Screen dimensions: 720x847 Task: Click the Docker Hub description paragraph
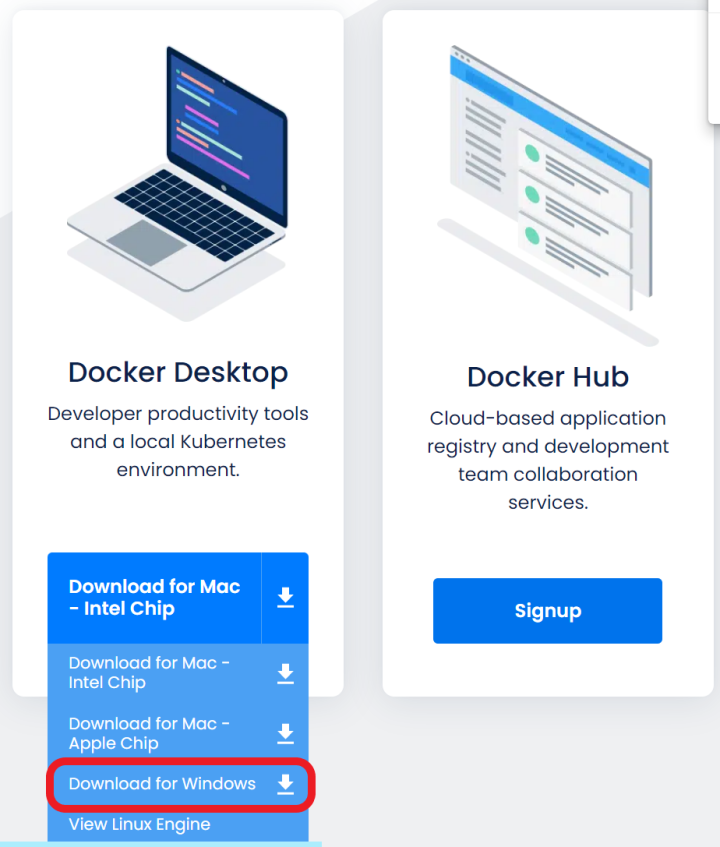click(547, 460)
